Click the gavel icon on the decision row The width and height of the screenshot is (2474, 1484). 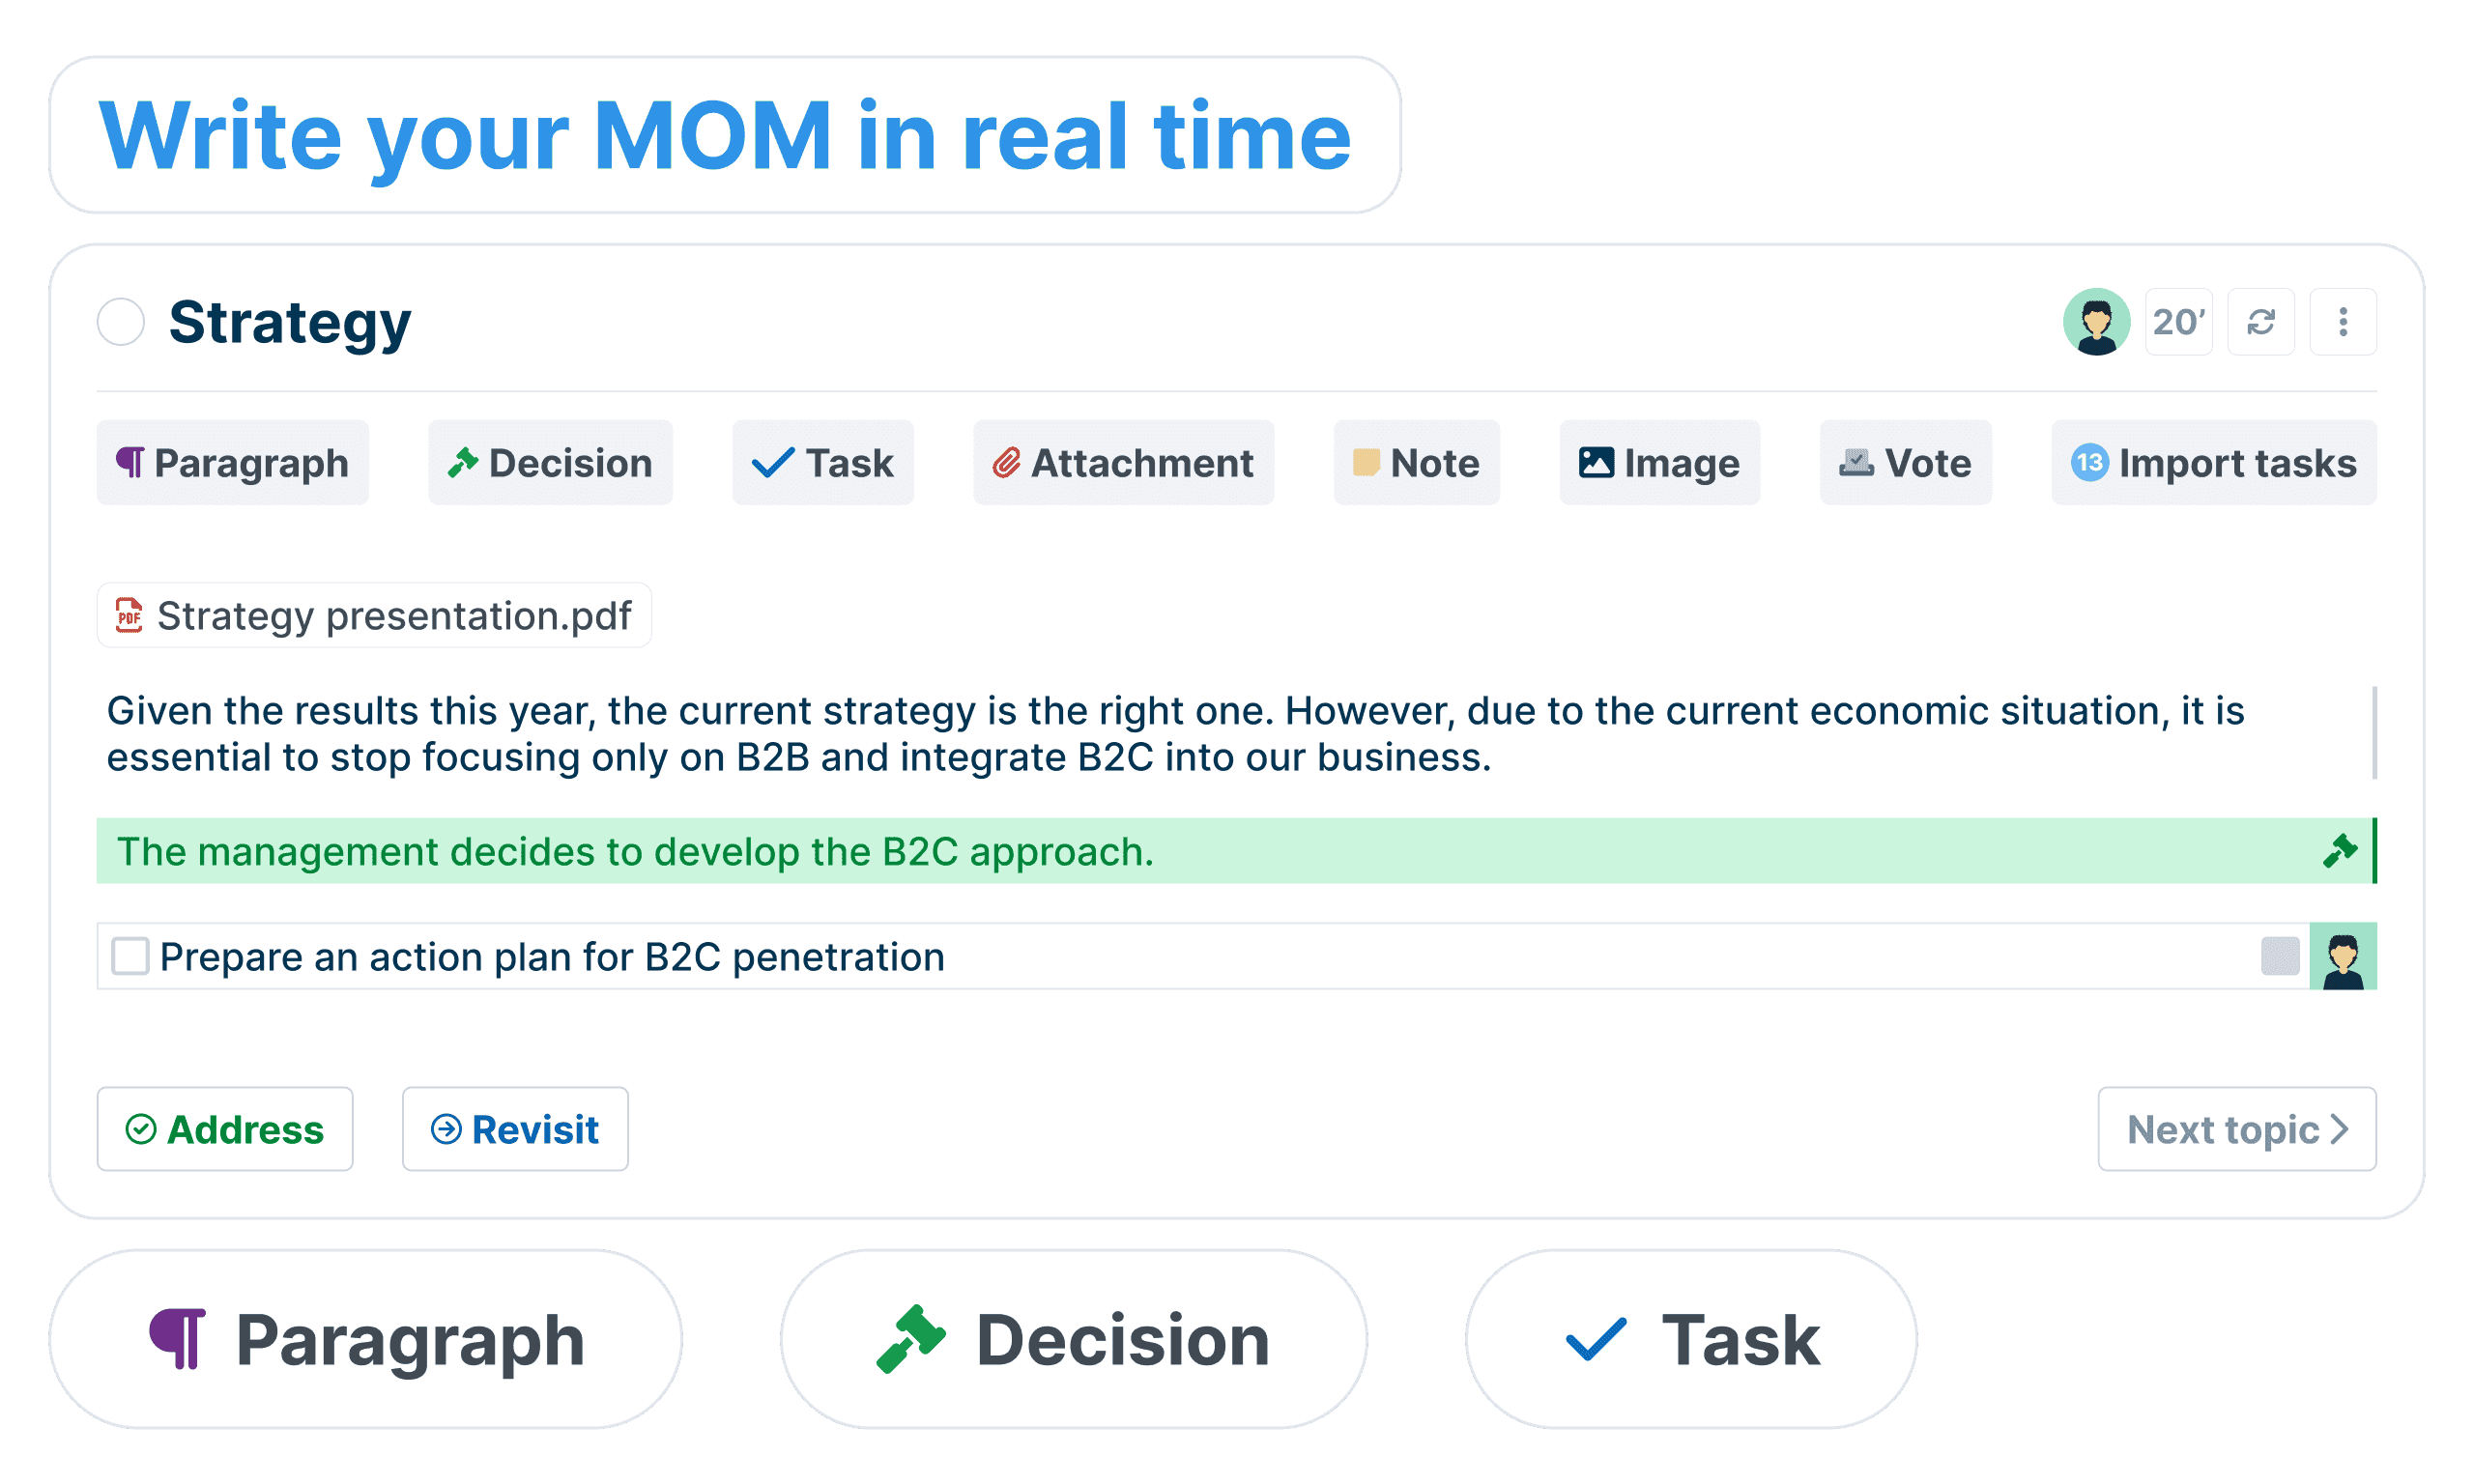2339,851
